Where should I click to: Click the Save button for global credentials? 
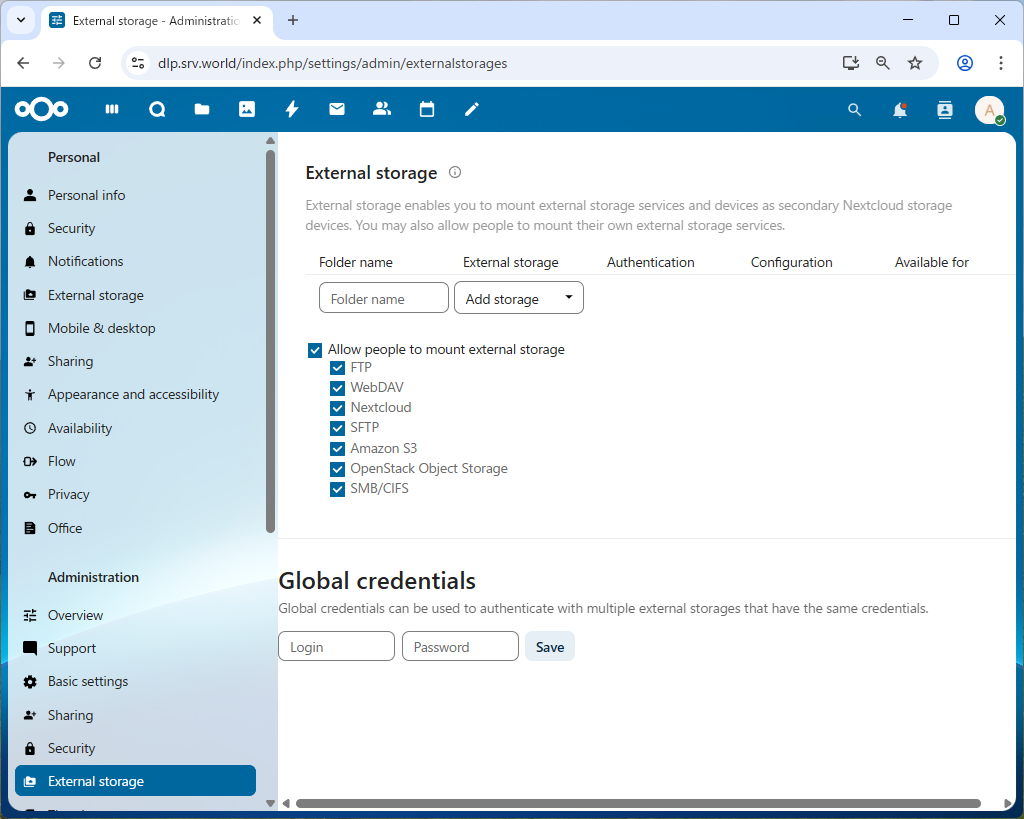pyautogui.click(x=550, y=647)
